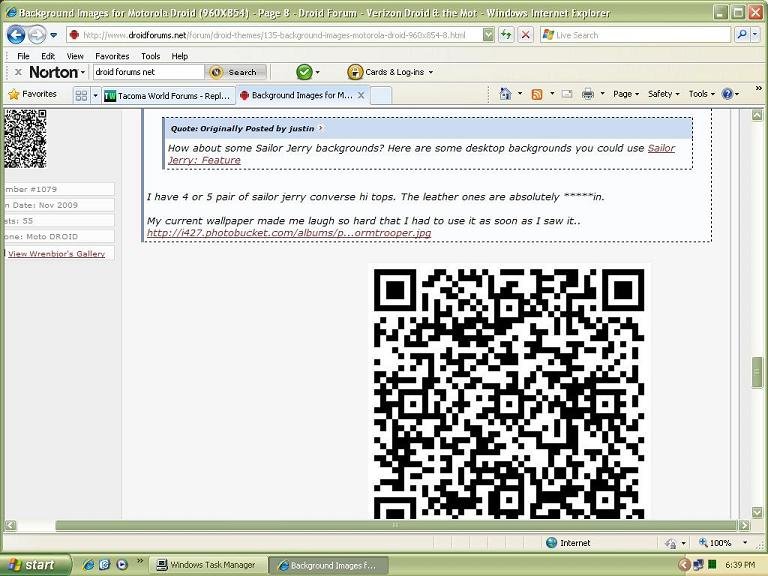The height and width of the screenshot is (576, 768).
Task: Click the Windows Media Player Quick Launch icon
Action: coord(121,565)
